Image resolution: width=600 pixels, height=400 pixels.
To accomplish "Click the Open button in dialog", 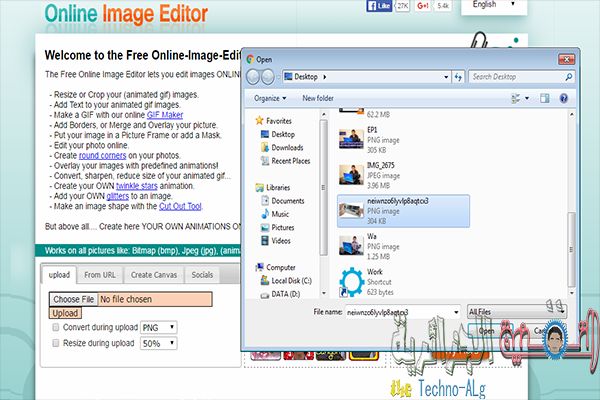I will pos(487,331).
